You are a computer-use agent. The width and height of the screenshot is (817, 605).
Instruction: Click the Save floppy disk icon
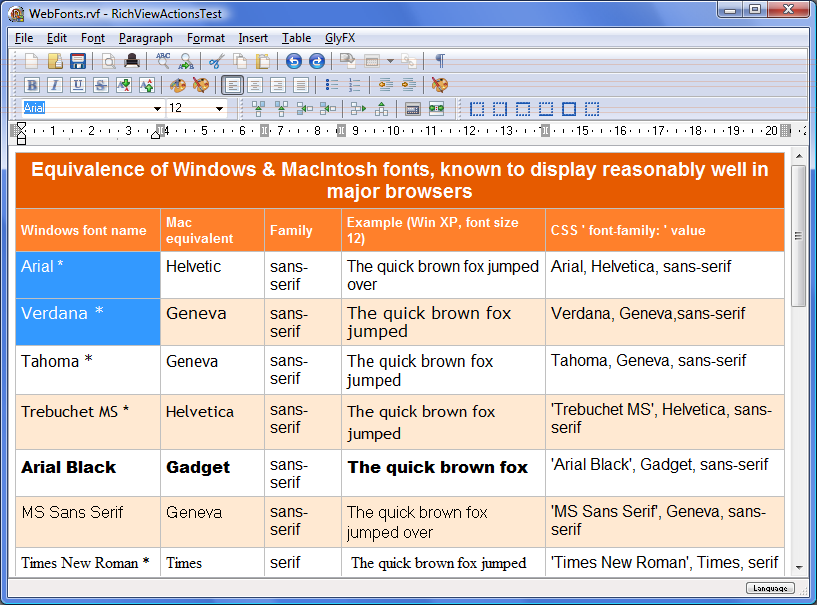[77, 61]
